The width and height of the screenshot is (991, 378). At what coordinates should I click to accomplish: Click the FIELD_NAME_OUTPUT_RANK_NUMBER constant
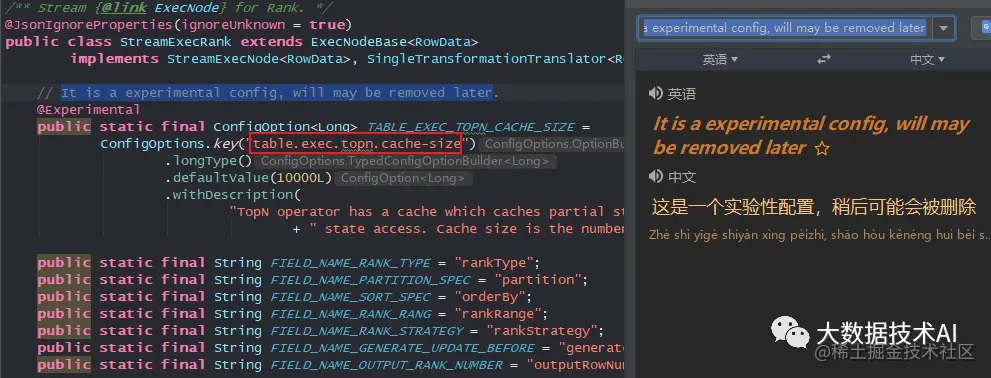386,365
